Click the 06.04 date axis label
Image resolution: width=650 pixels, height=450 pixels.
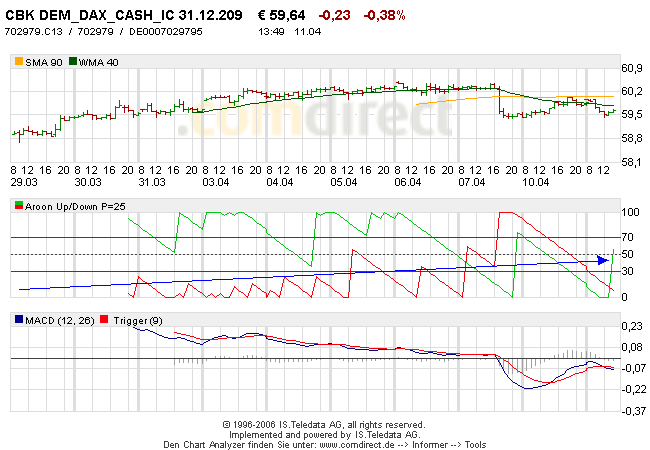click(x=407, y=182)
